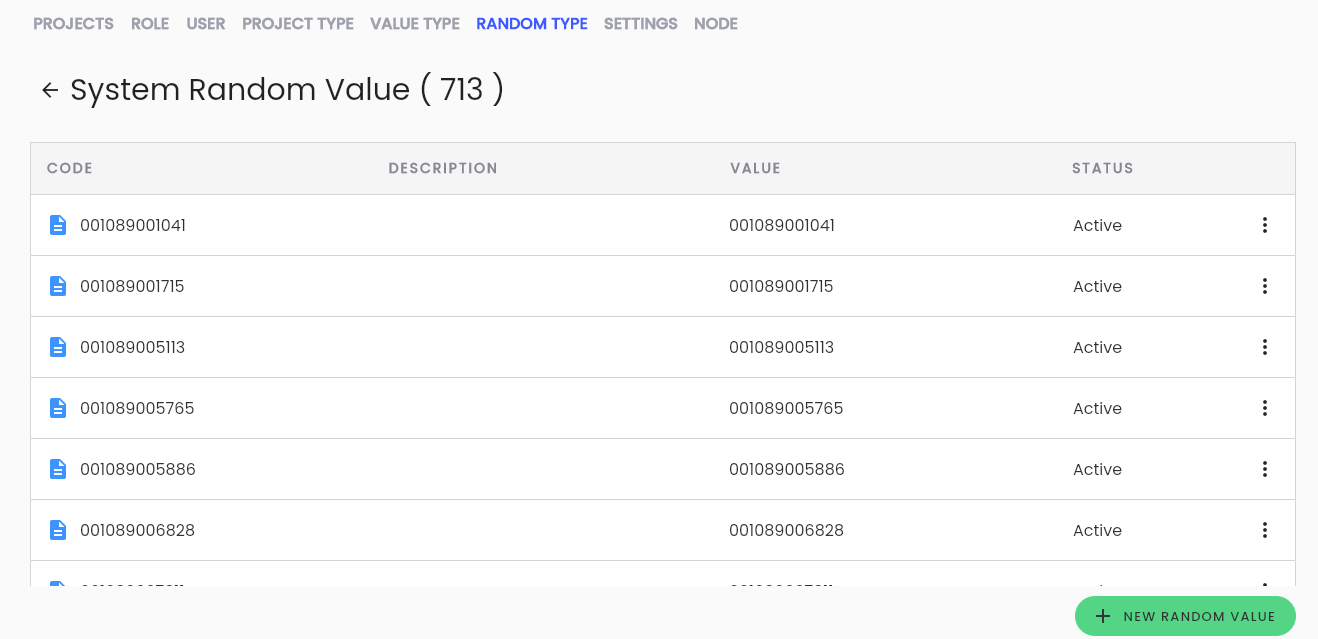Open the Node tab
1318x639 pixels.
(716, 24)
